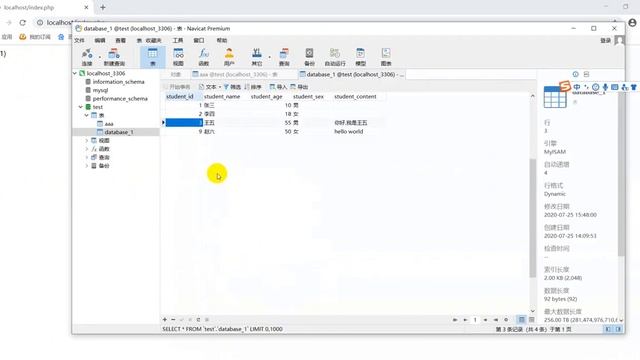Reload the browser page behind Navicat
The width and height of the screenshot is (640, 360).
[22, 22]
